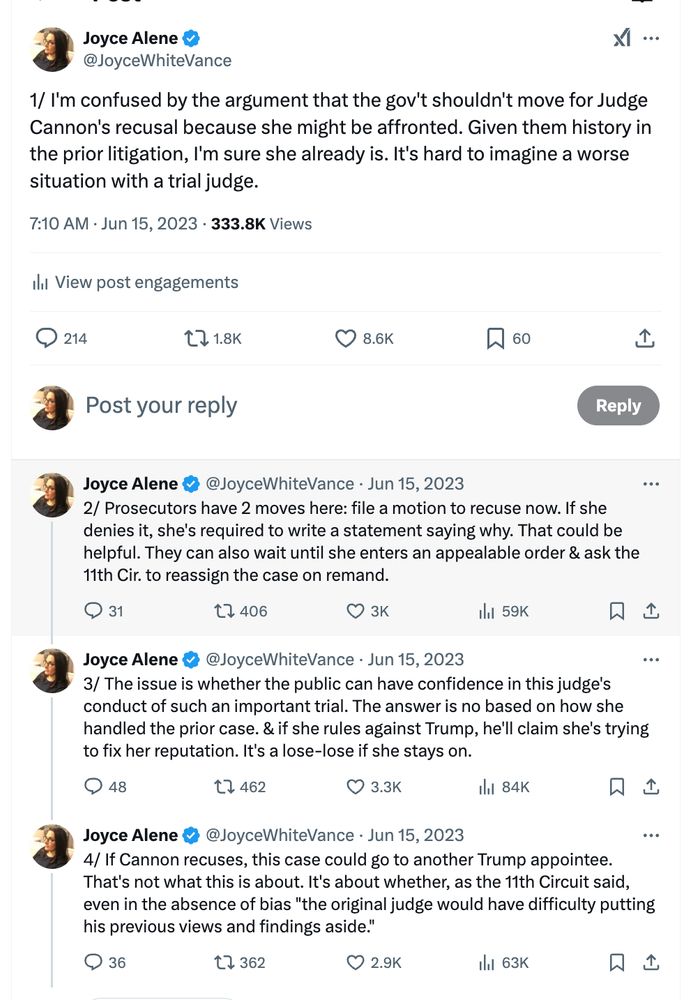Share the 4/ reply about Cannon recusal

[650, 963]
